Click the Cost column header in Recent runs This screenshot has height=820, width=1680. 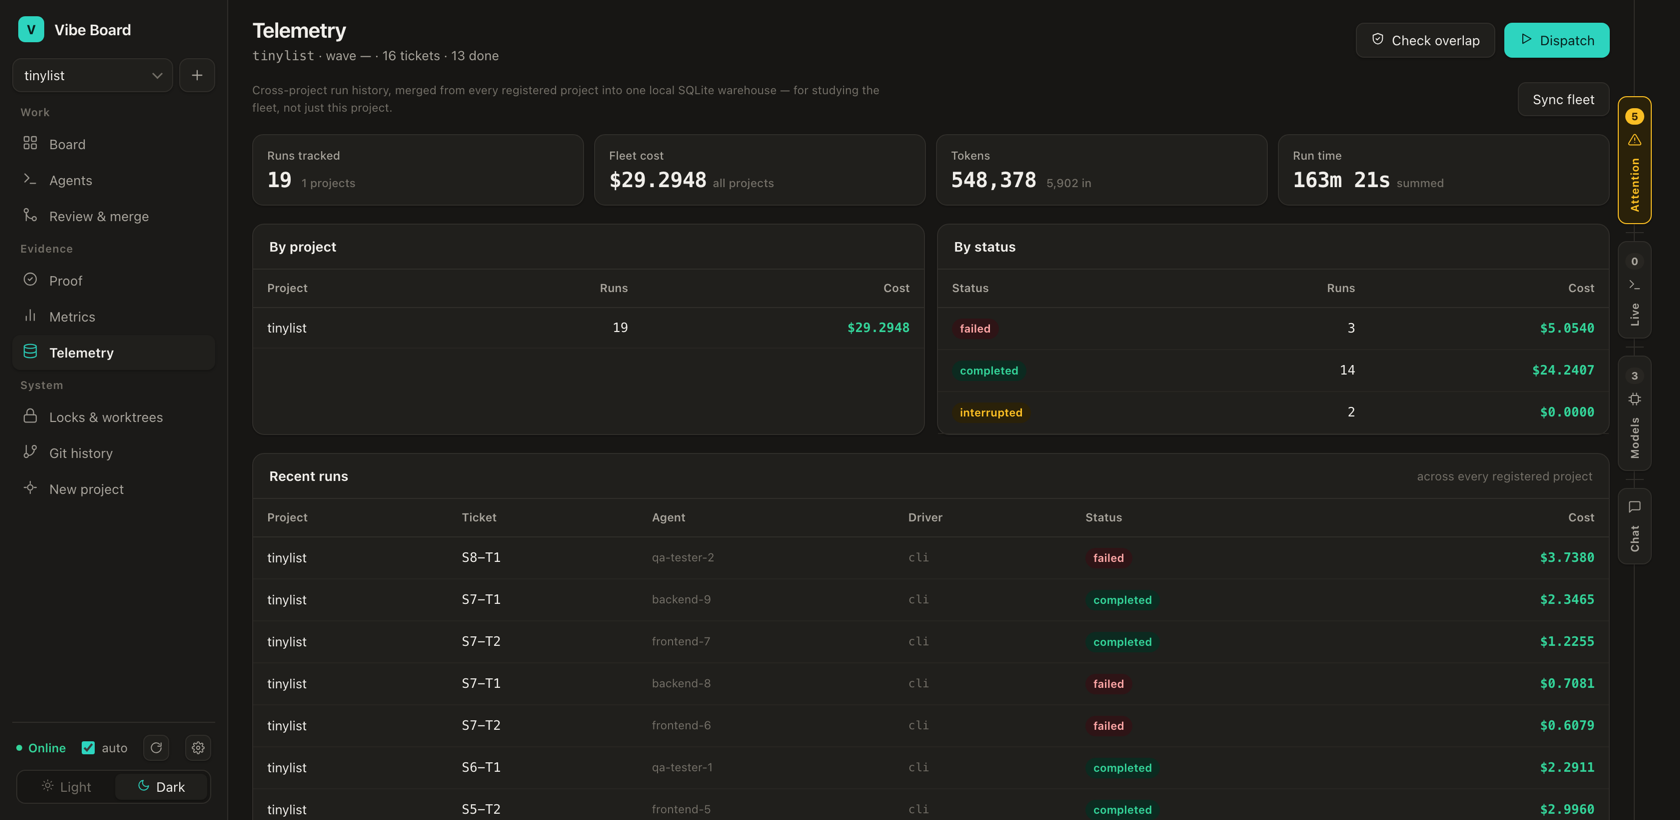(x=1581, y=518)
